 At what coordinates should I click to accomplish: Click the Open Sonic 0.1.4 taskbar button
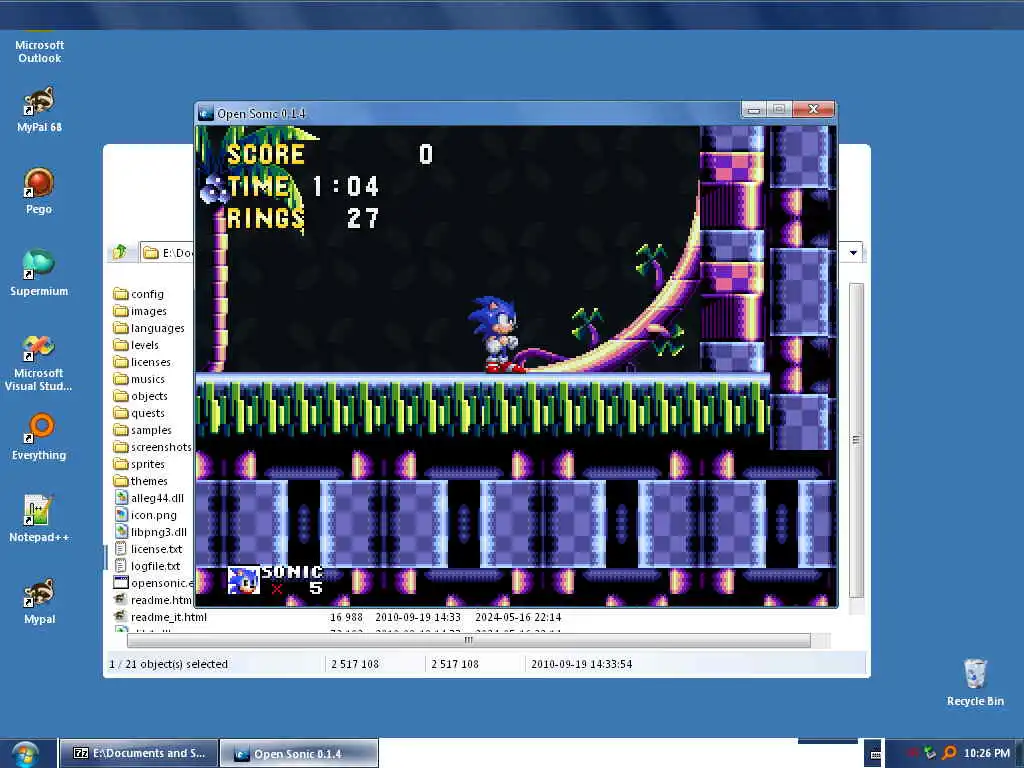tap(298, 754)
